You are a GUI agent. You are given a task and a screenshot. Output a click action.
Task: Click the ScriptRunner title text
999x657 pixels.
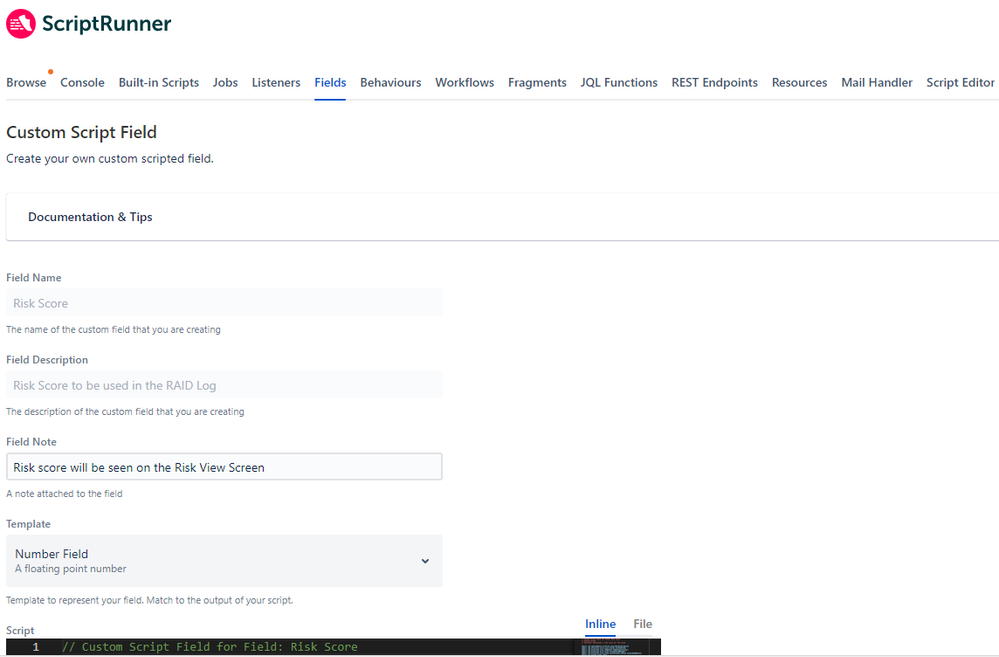pyautogui.click(x=106, y=24)
